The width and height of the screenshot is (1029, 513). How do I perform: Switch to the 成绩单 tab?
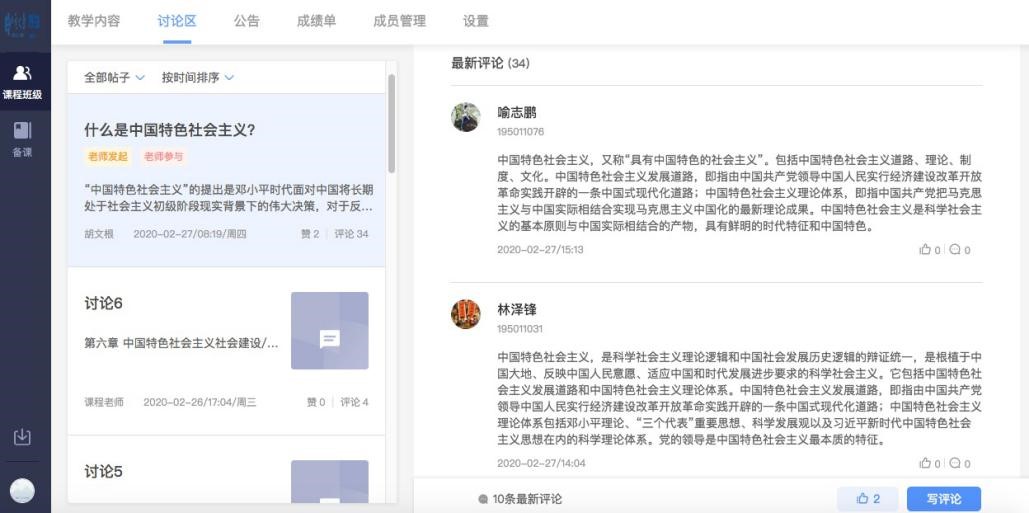coord(316,21)
